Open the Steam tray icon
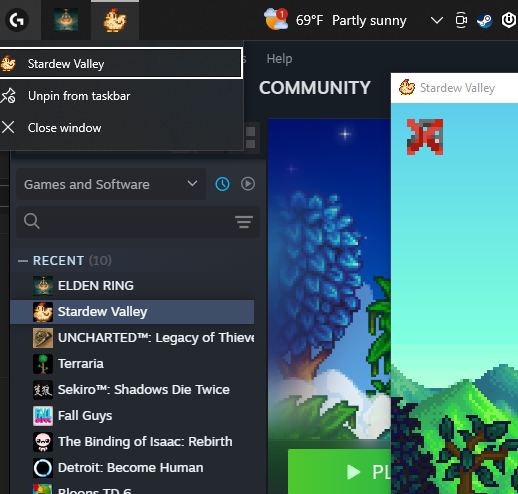 pos(484,20)
